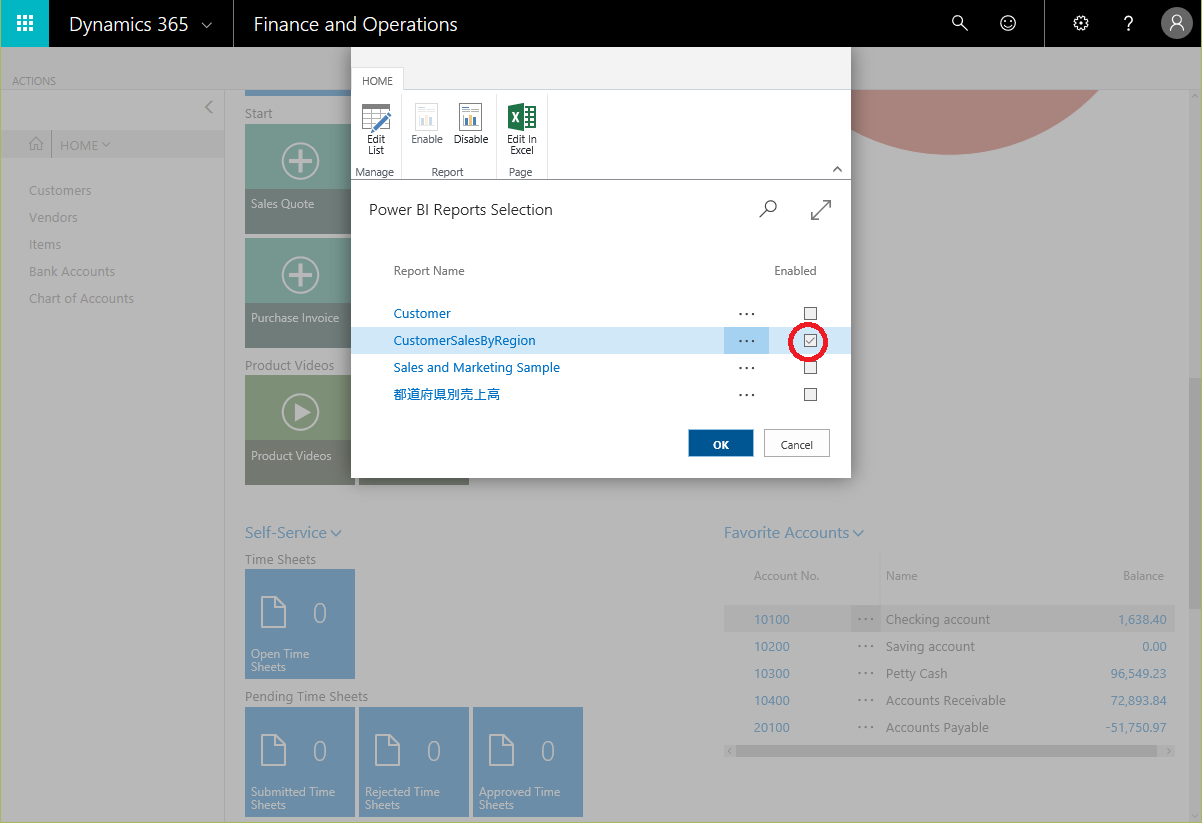Open more options for CustomerSalesByRegion report
Screen dimensions: 1202x823
click(x=746, y=341)
